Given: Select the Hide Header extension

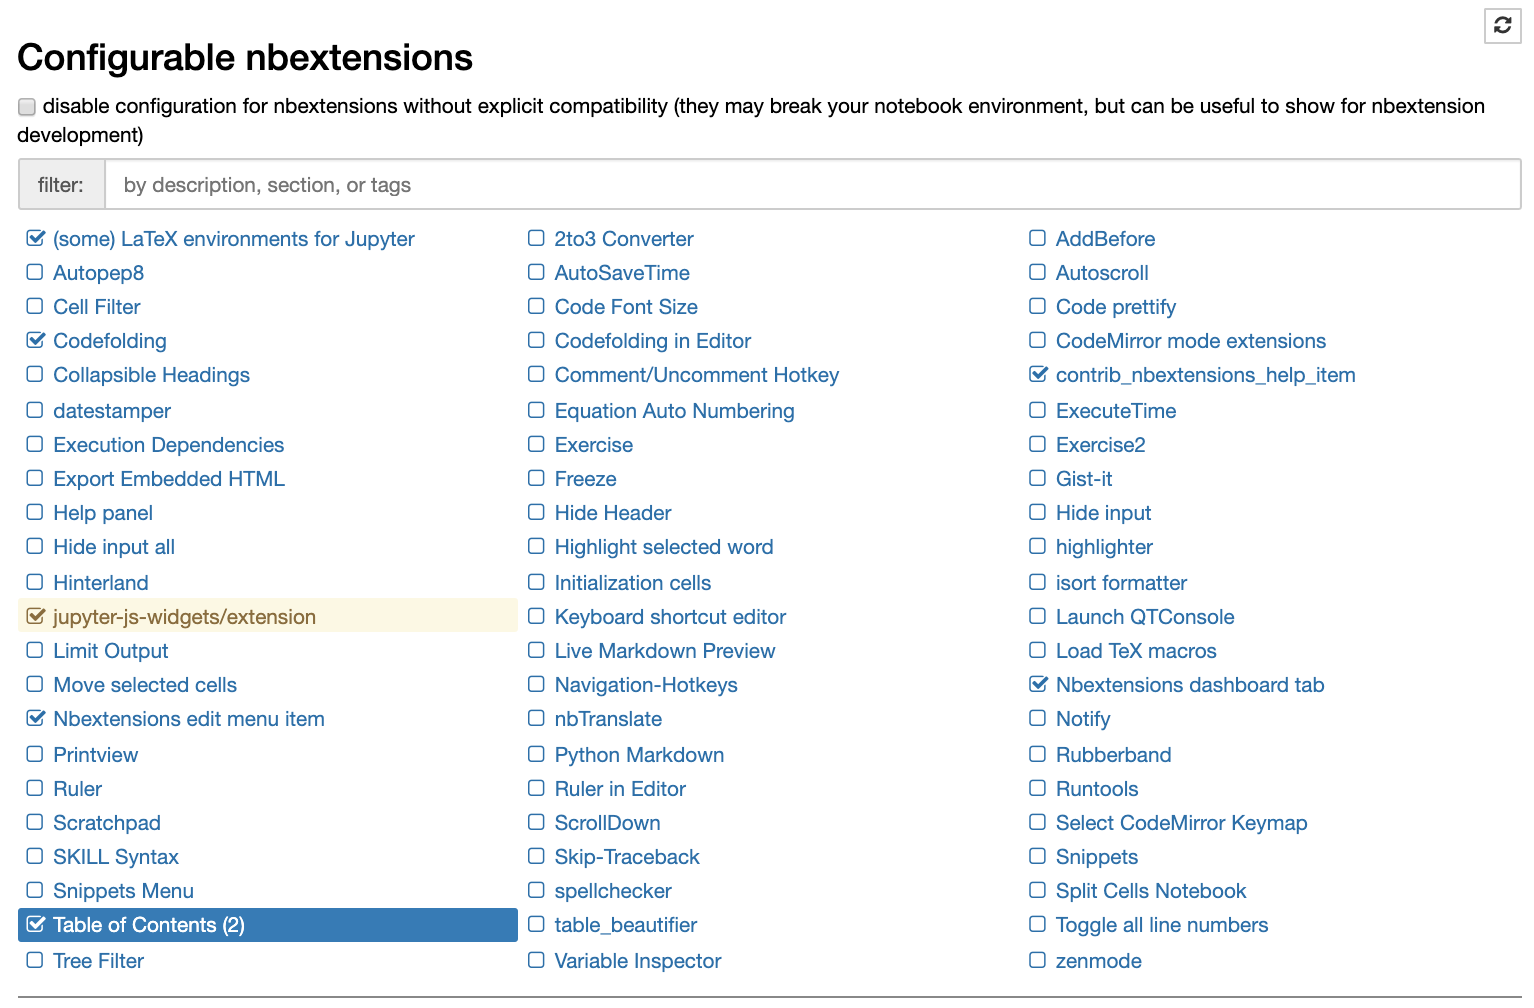Looking at the screenshot, I should (x=613, y=513).
